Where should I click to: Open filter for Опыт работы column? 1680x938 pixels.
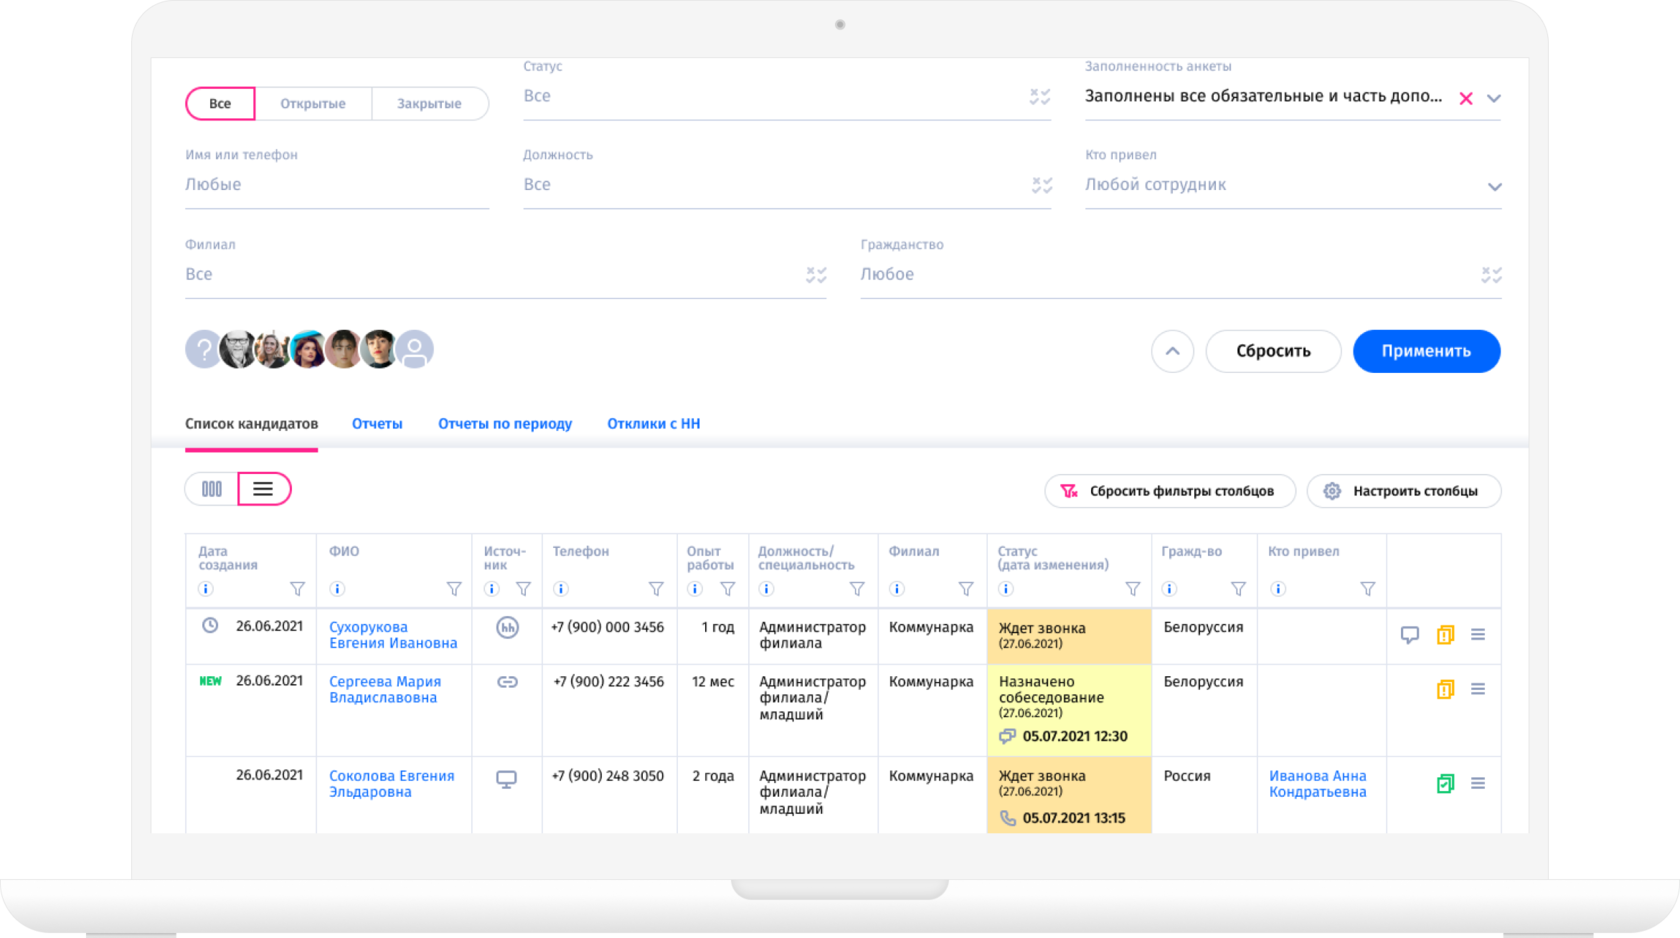(728, 589)
